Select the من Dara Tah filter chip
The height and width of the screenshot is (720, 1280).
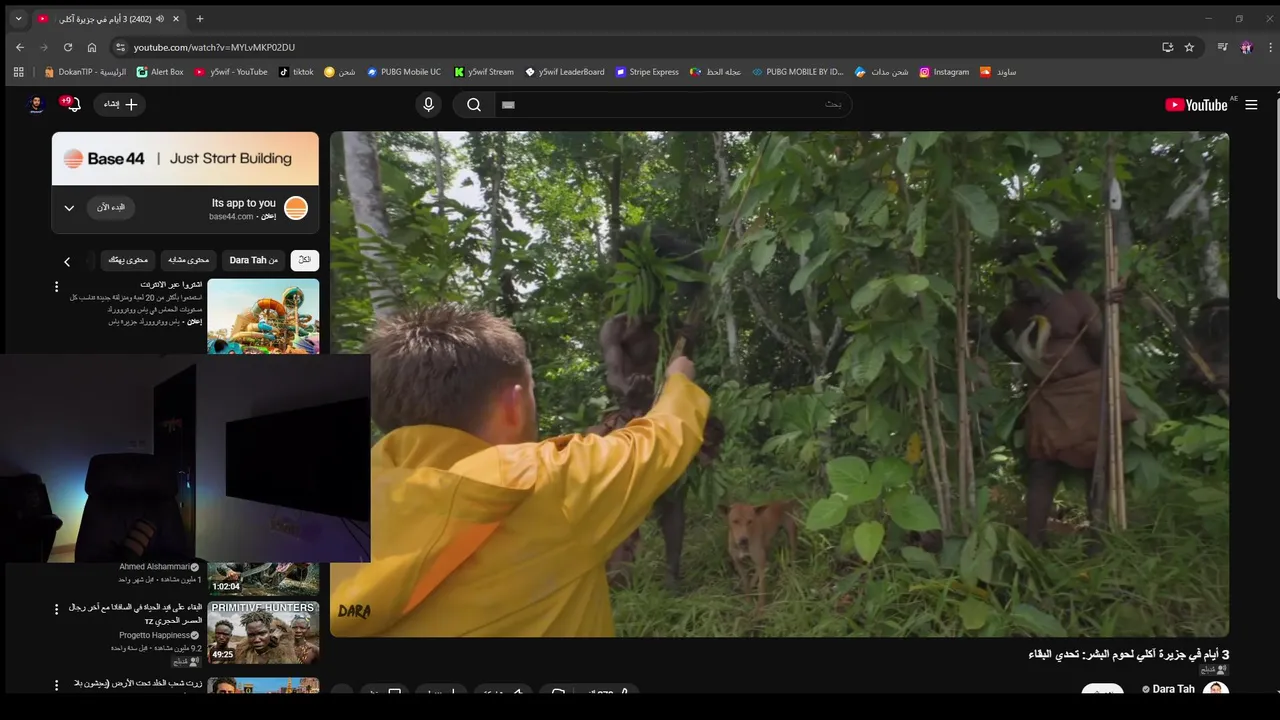pos(254,260)
